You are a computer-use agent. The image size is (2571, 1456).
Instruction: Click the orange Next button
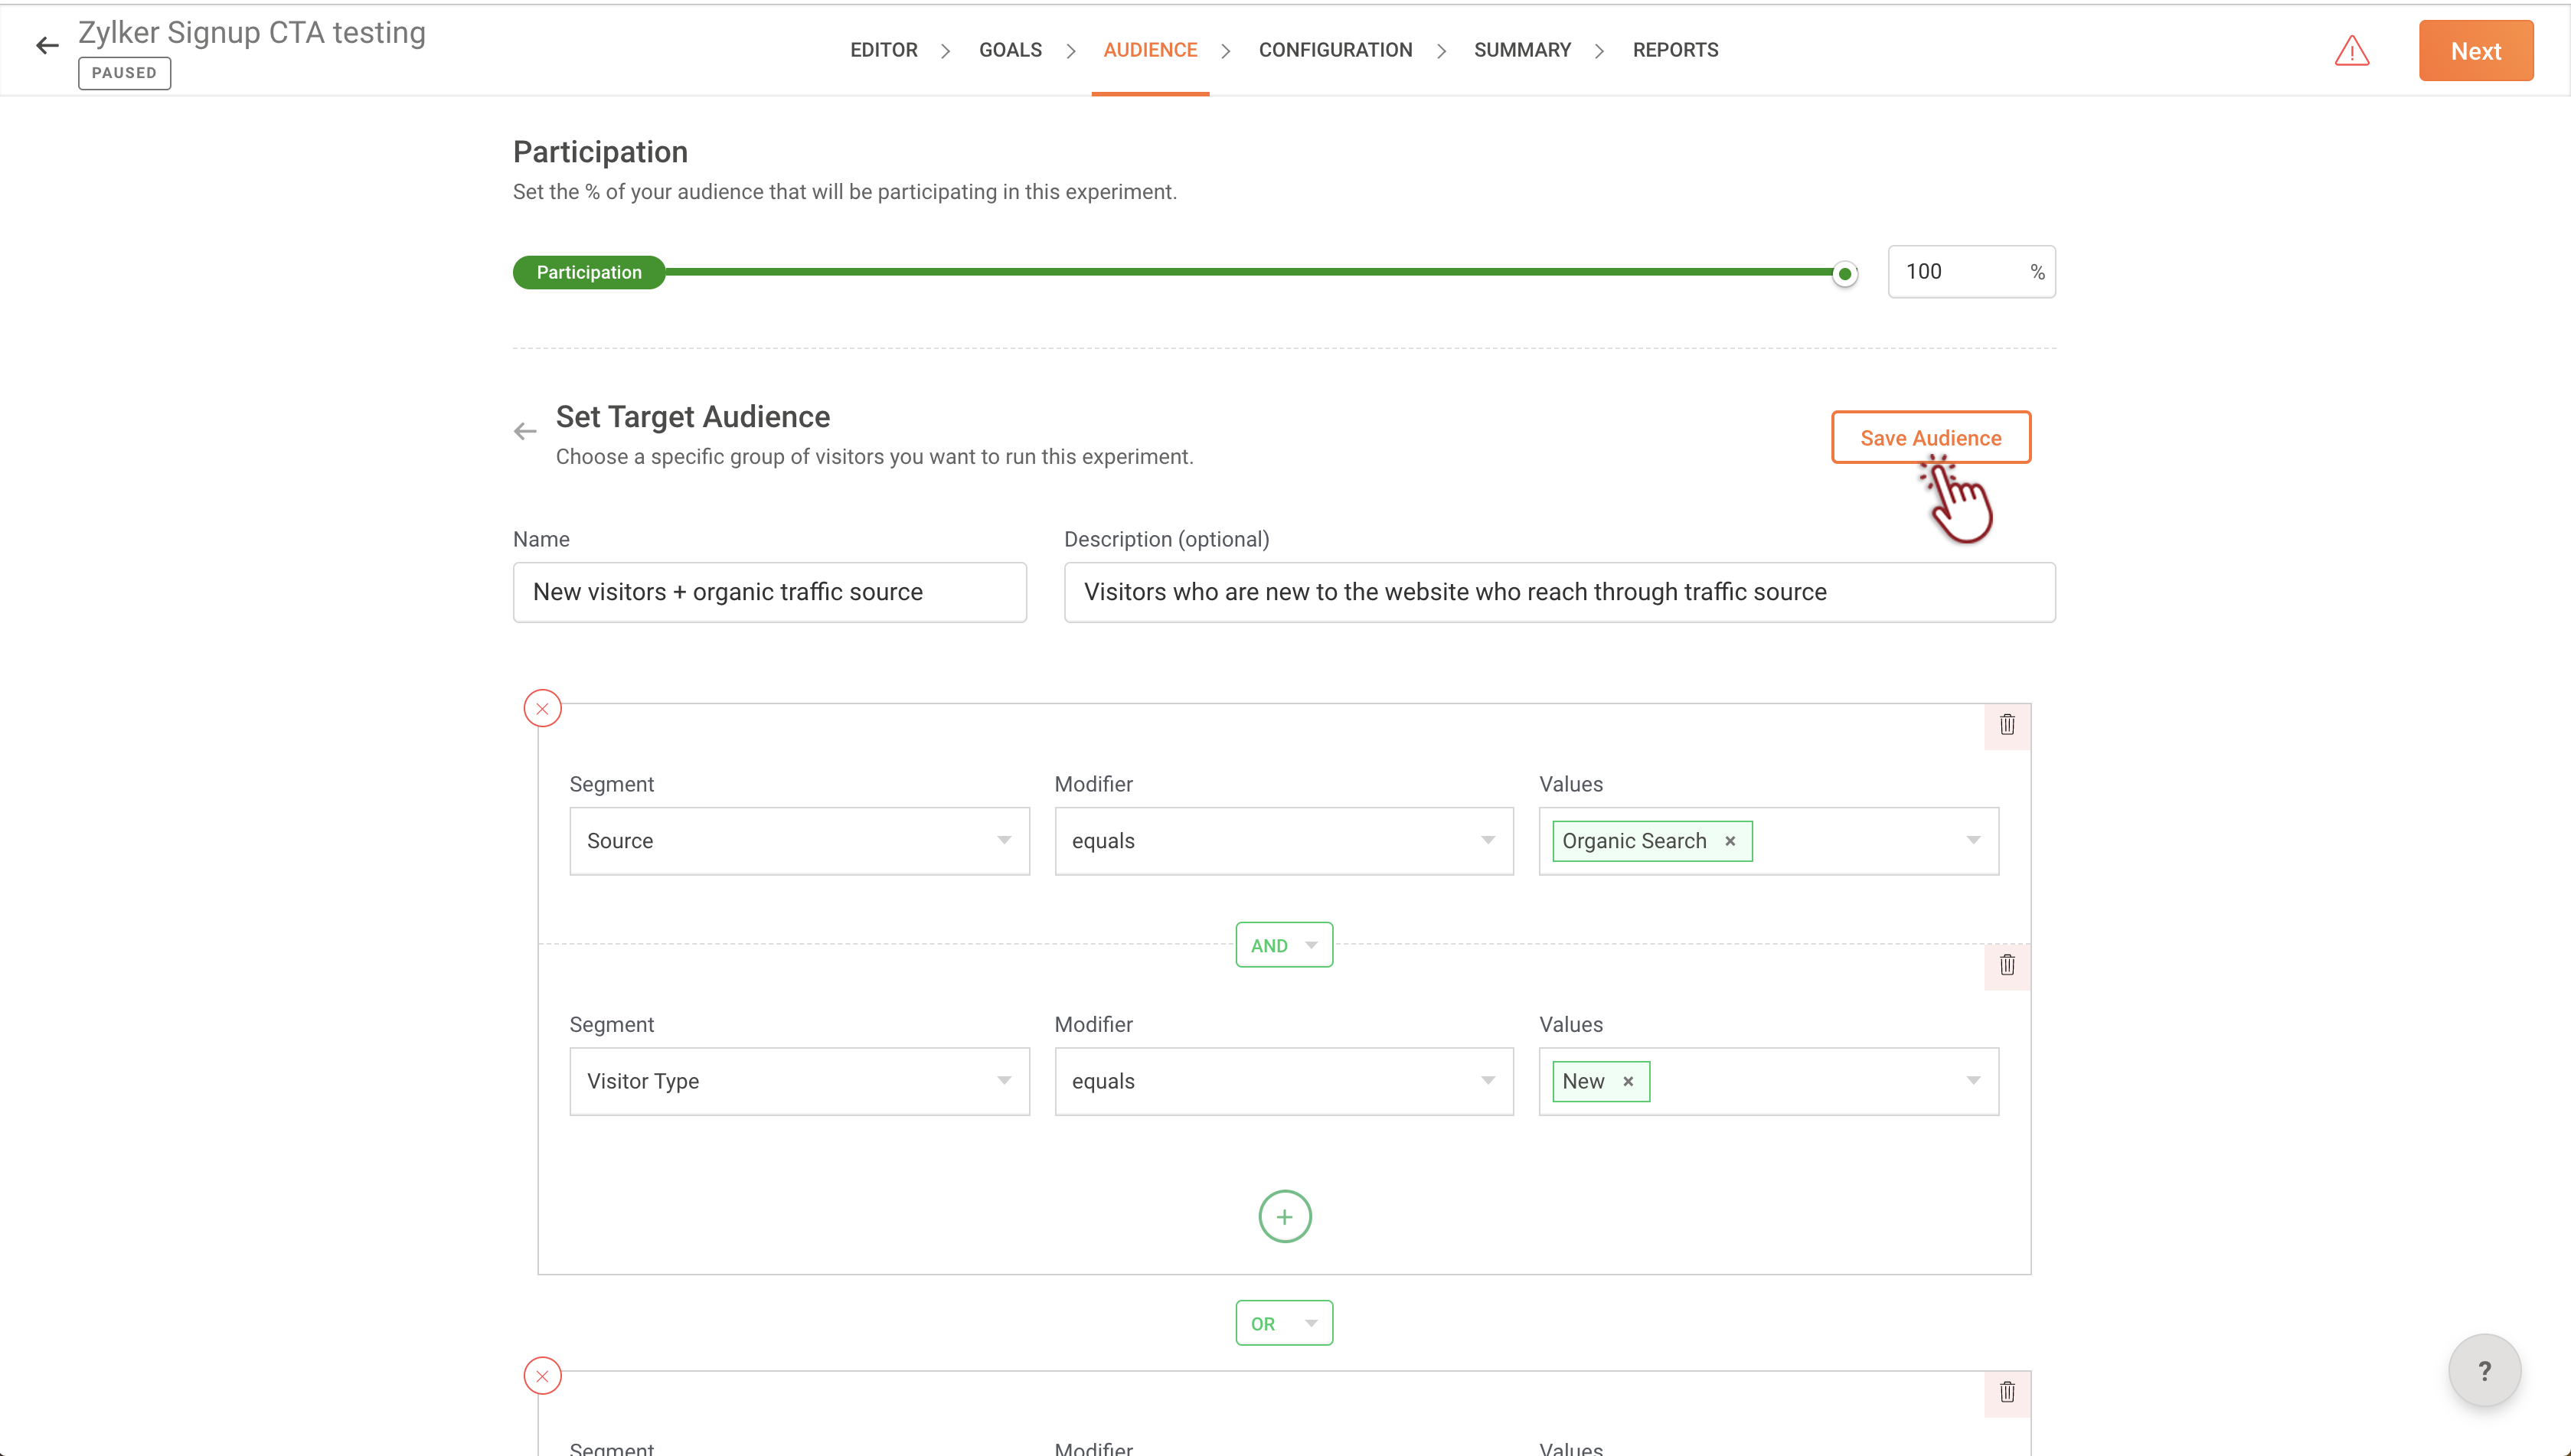pyautogui.click(x=2475, y=51)
